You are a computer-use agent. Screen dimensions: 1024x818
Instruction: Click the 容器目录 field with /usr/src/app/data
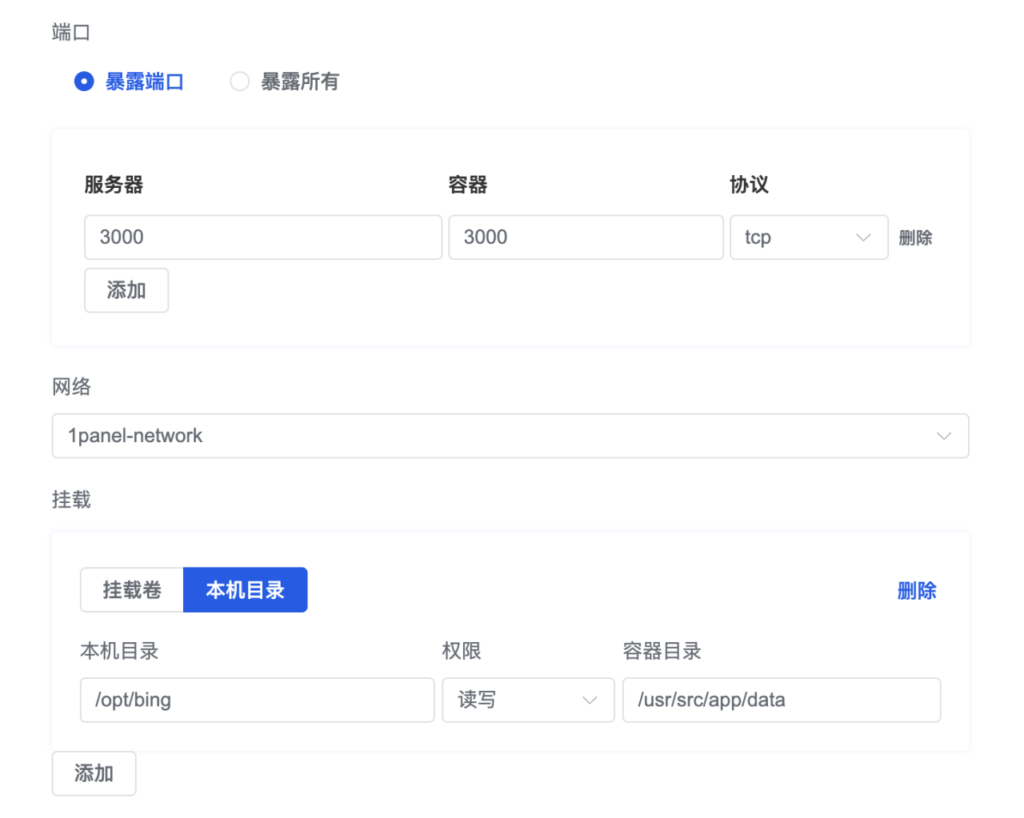pos(781,700)
